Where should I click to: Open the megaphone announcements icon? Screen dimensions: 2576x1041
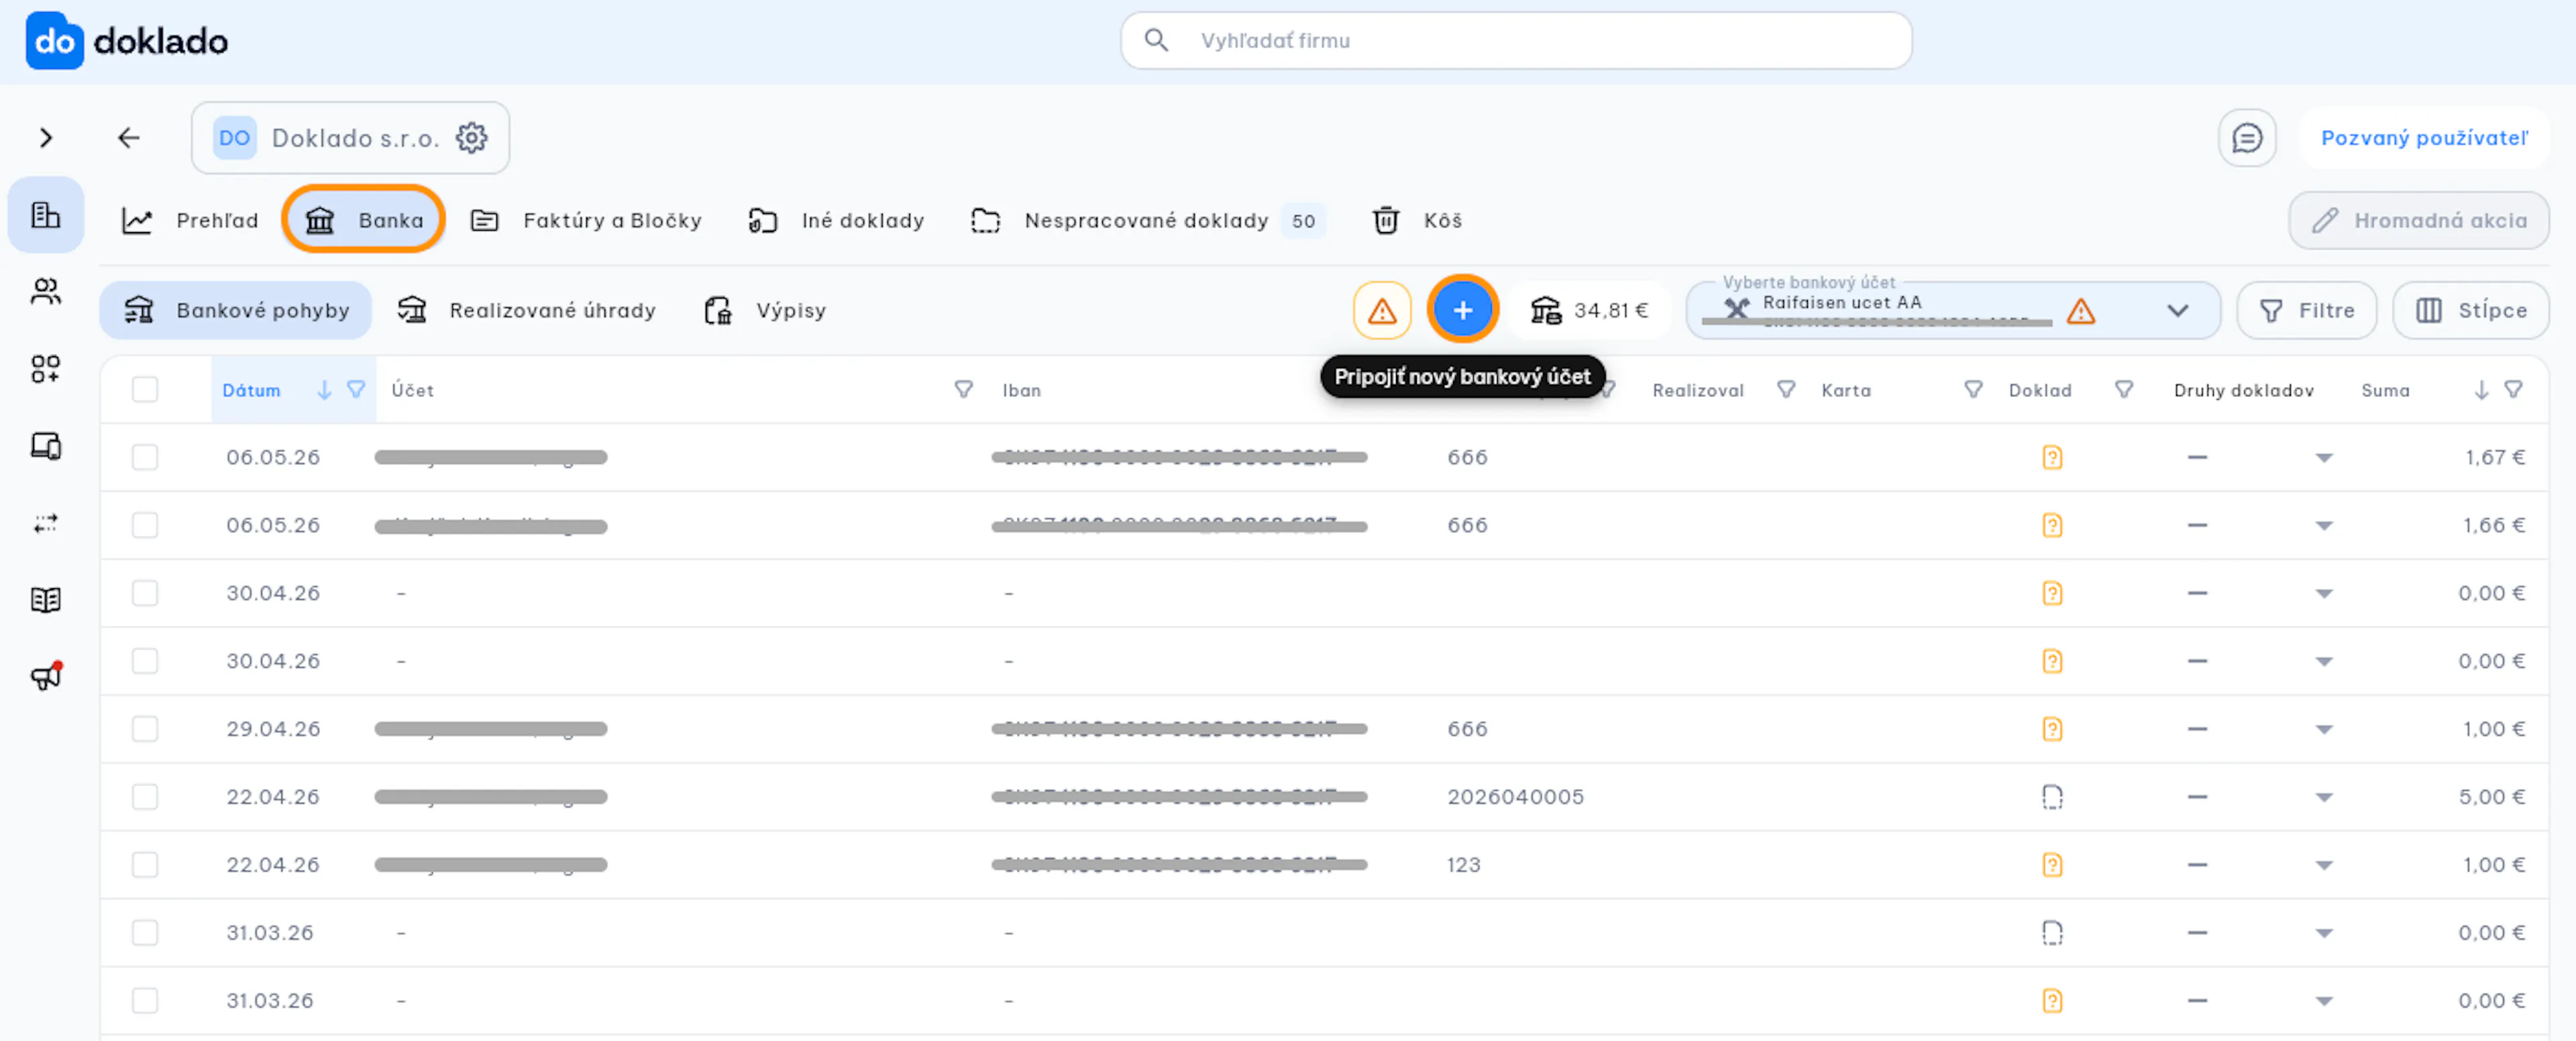point(46,677)
